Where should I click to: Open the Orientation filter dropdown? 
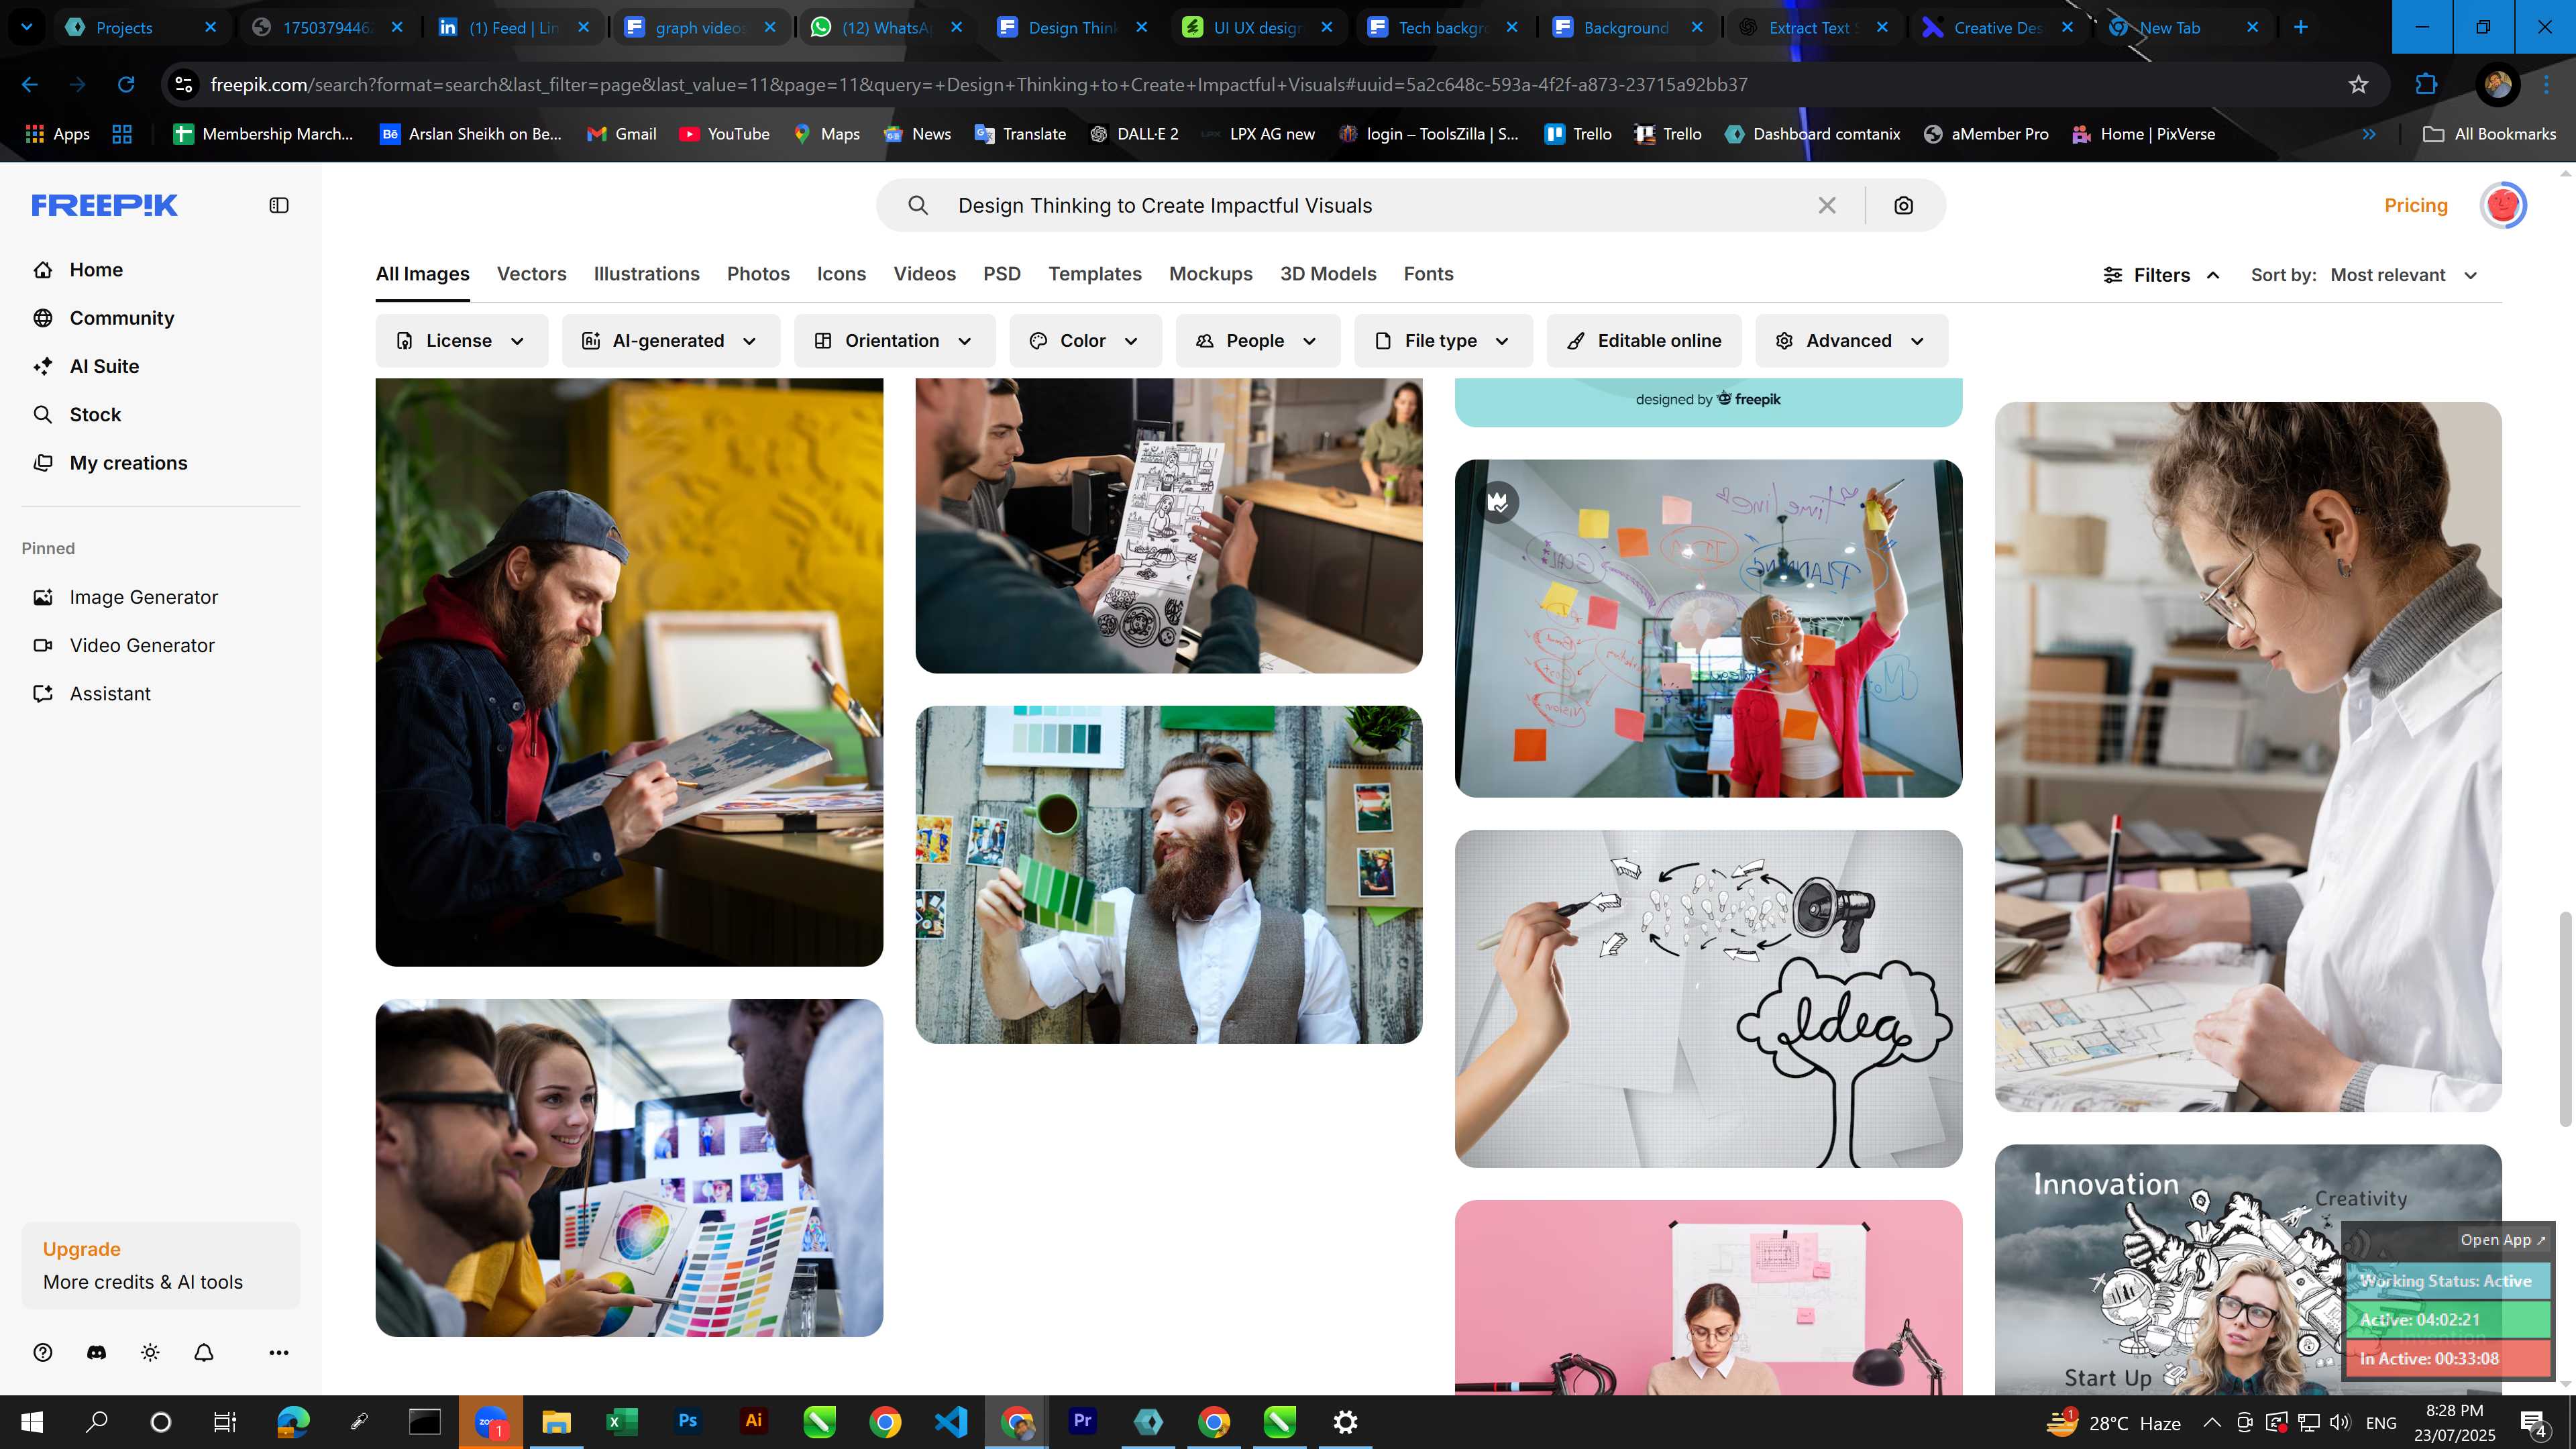coord(894,341)
